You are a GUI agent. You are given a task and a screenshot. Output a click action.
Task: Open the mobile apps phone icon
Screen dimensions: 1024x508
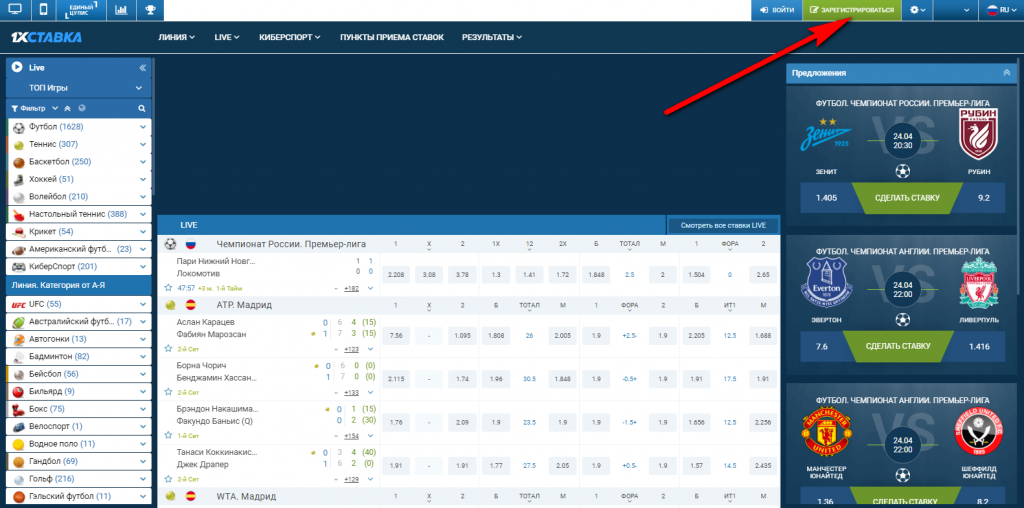coord(44,10)
